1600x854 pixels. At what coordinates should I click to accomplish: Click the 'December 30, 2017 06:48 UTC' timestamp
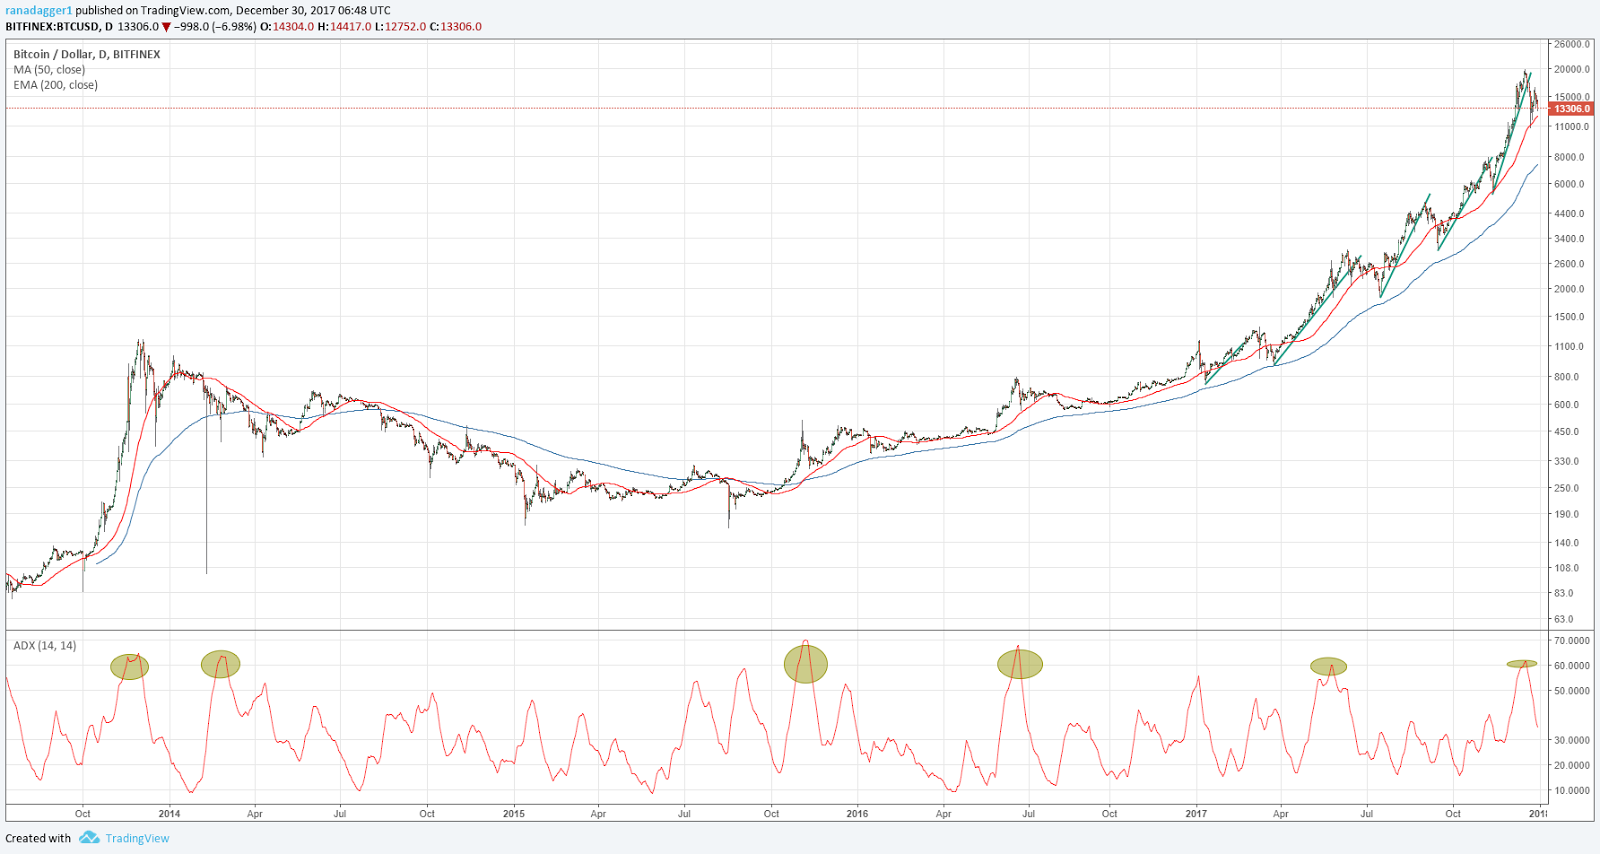click(x=313, y=10)
